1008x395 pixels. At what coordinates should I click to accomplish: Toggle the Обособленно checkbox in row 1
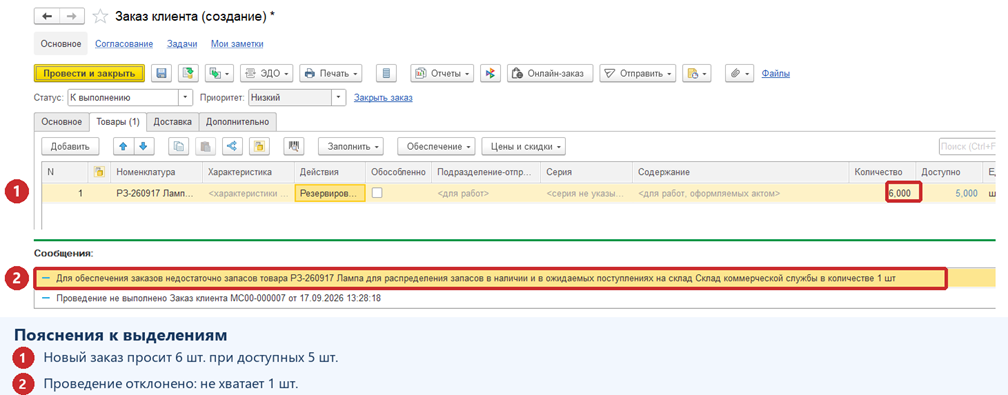point(377,192)
